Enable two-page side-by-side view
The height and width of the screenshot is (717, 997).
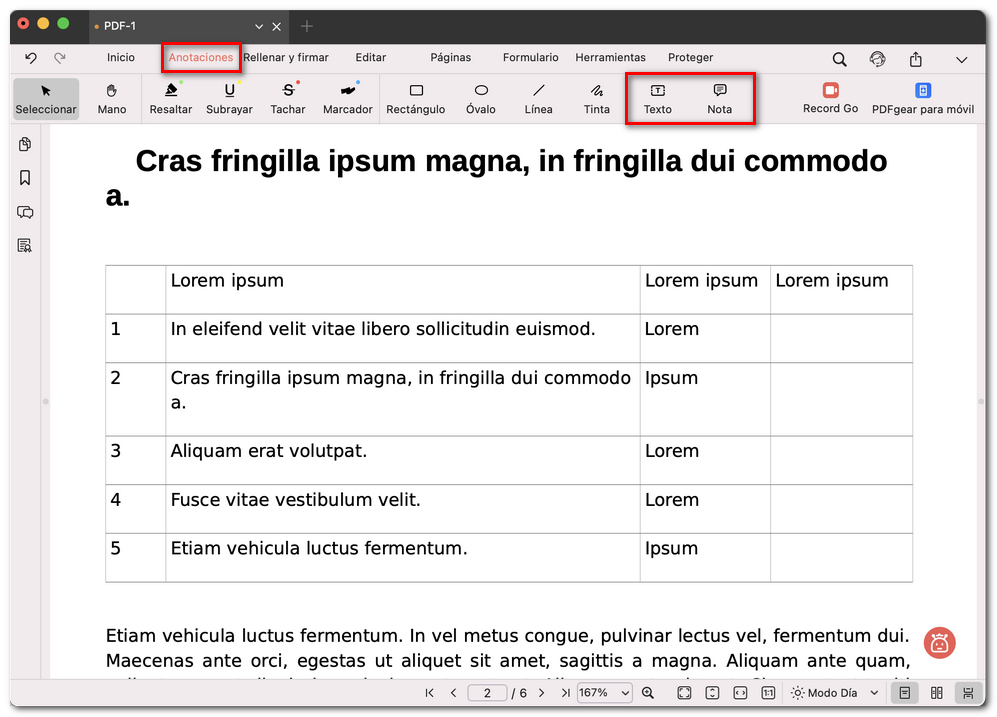(x=936, y=693)
